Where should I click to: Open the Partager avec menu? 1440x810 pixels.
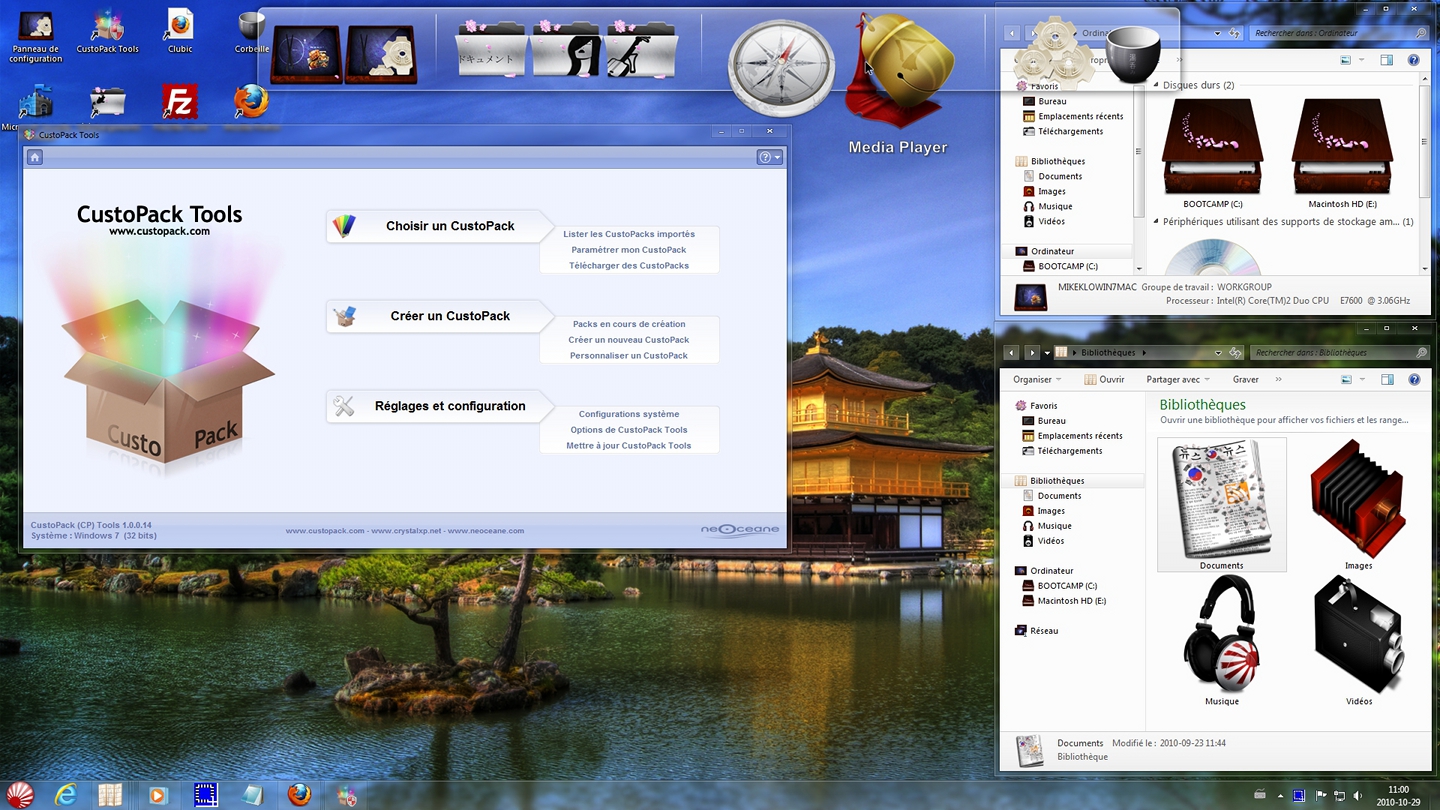click(x=1178, y=380)
